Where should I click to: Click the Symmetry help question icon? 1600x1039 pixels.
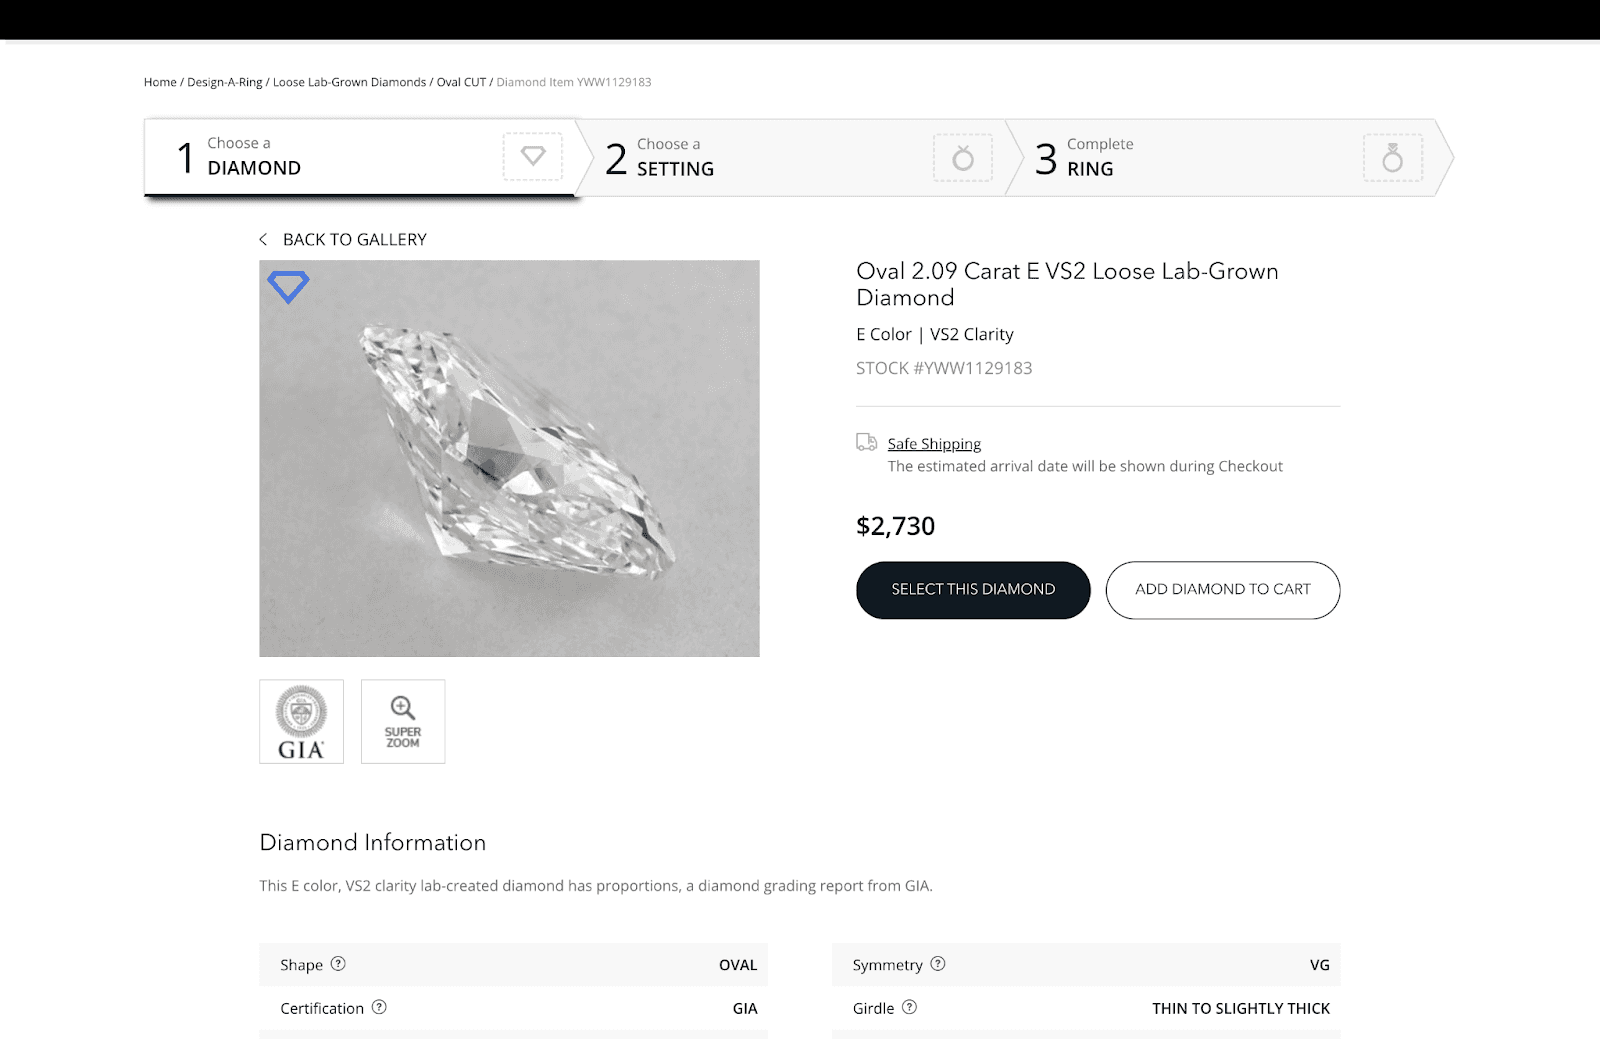click(x=938, y=964)
